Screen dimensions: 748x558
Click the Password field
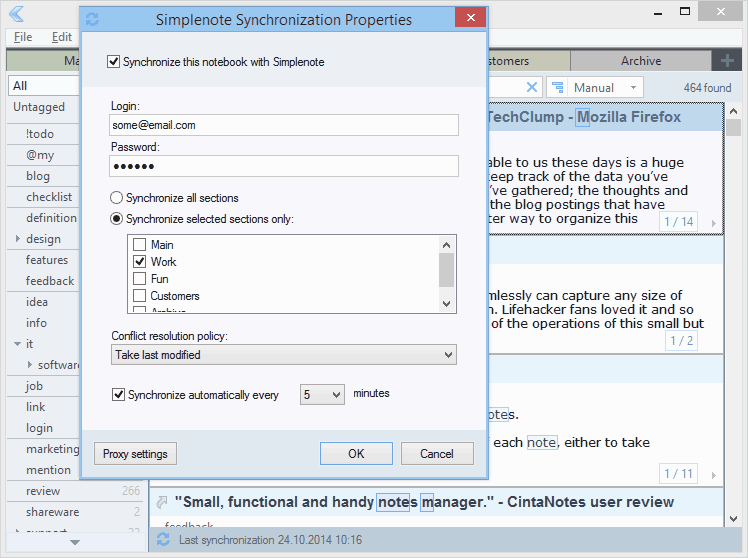pyautogui.click(x=284, y=166)
